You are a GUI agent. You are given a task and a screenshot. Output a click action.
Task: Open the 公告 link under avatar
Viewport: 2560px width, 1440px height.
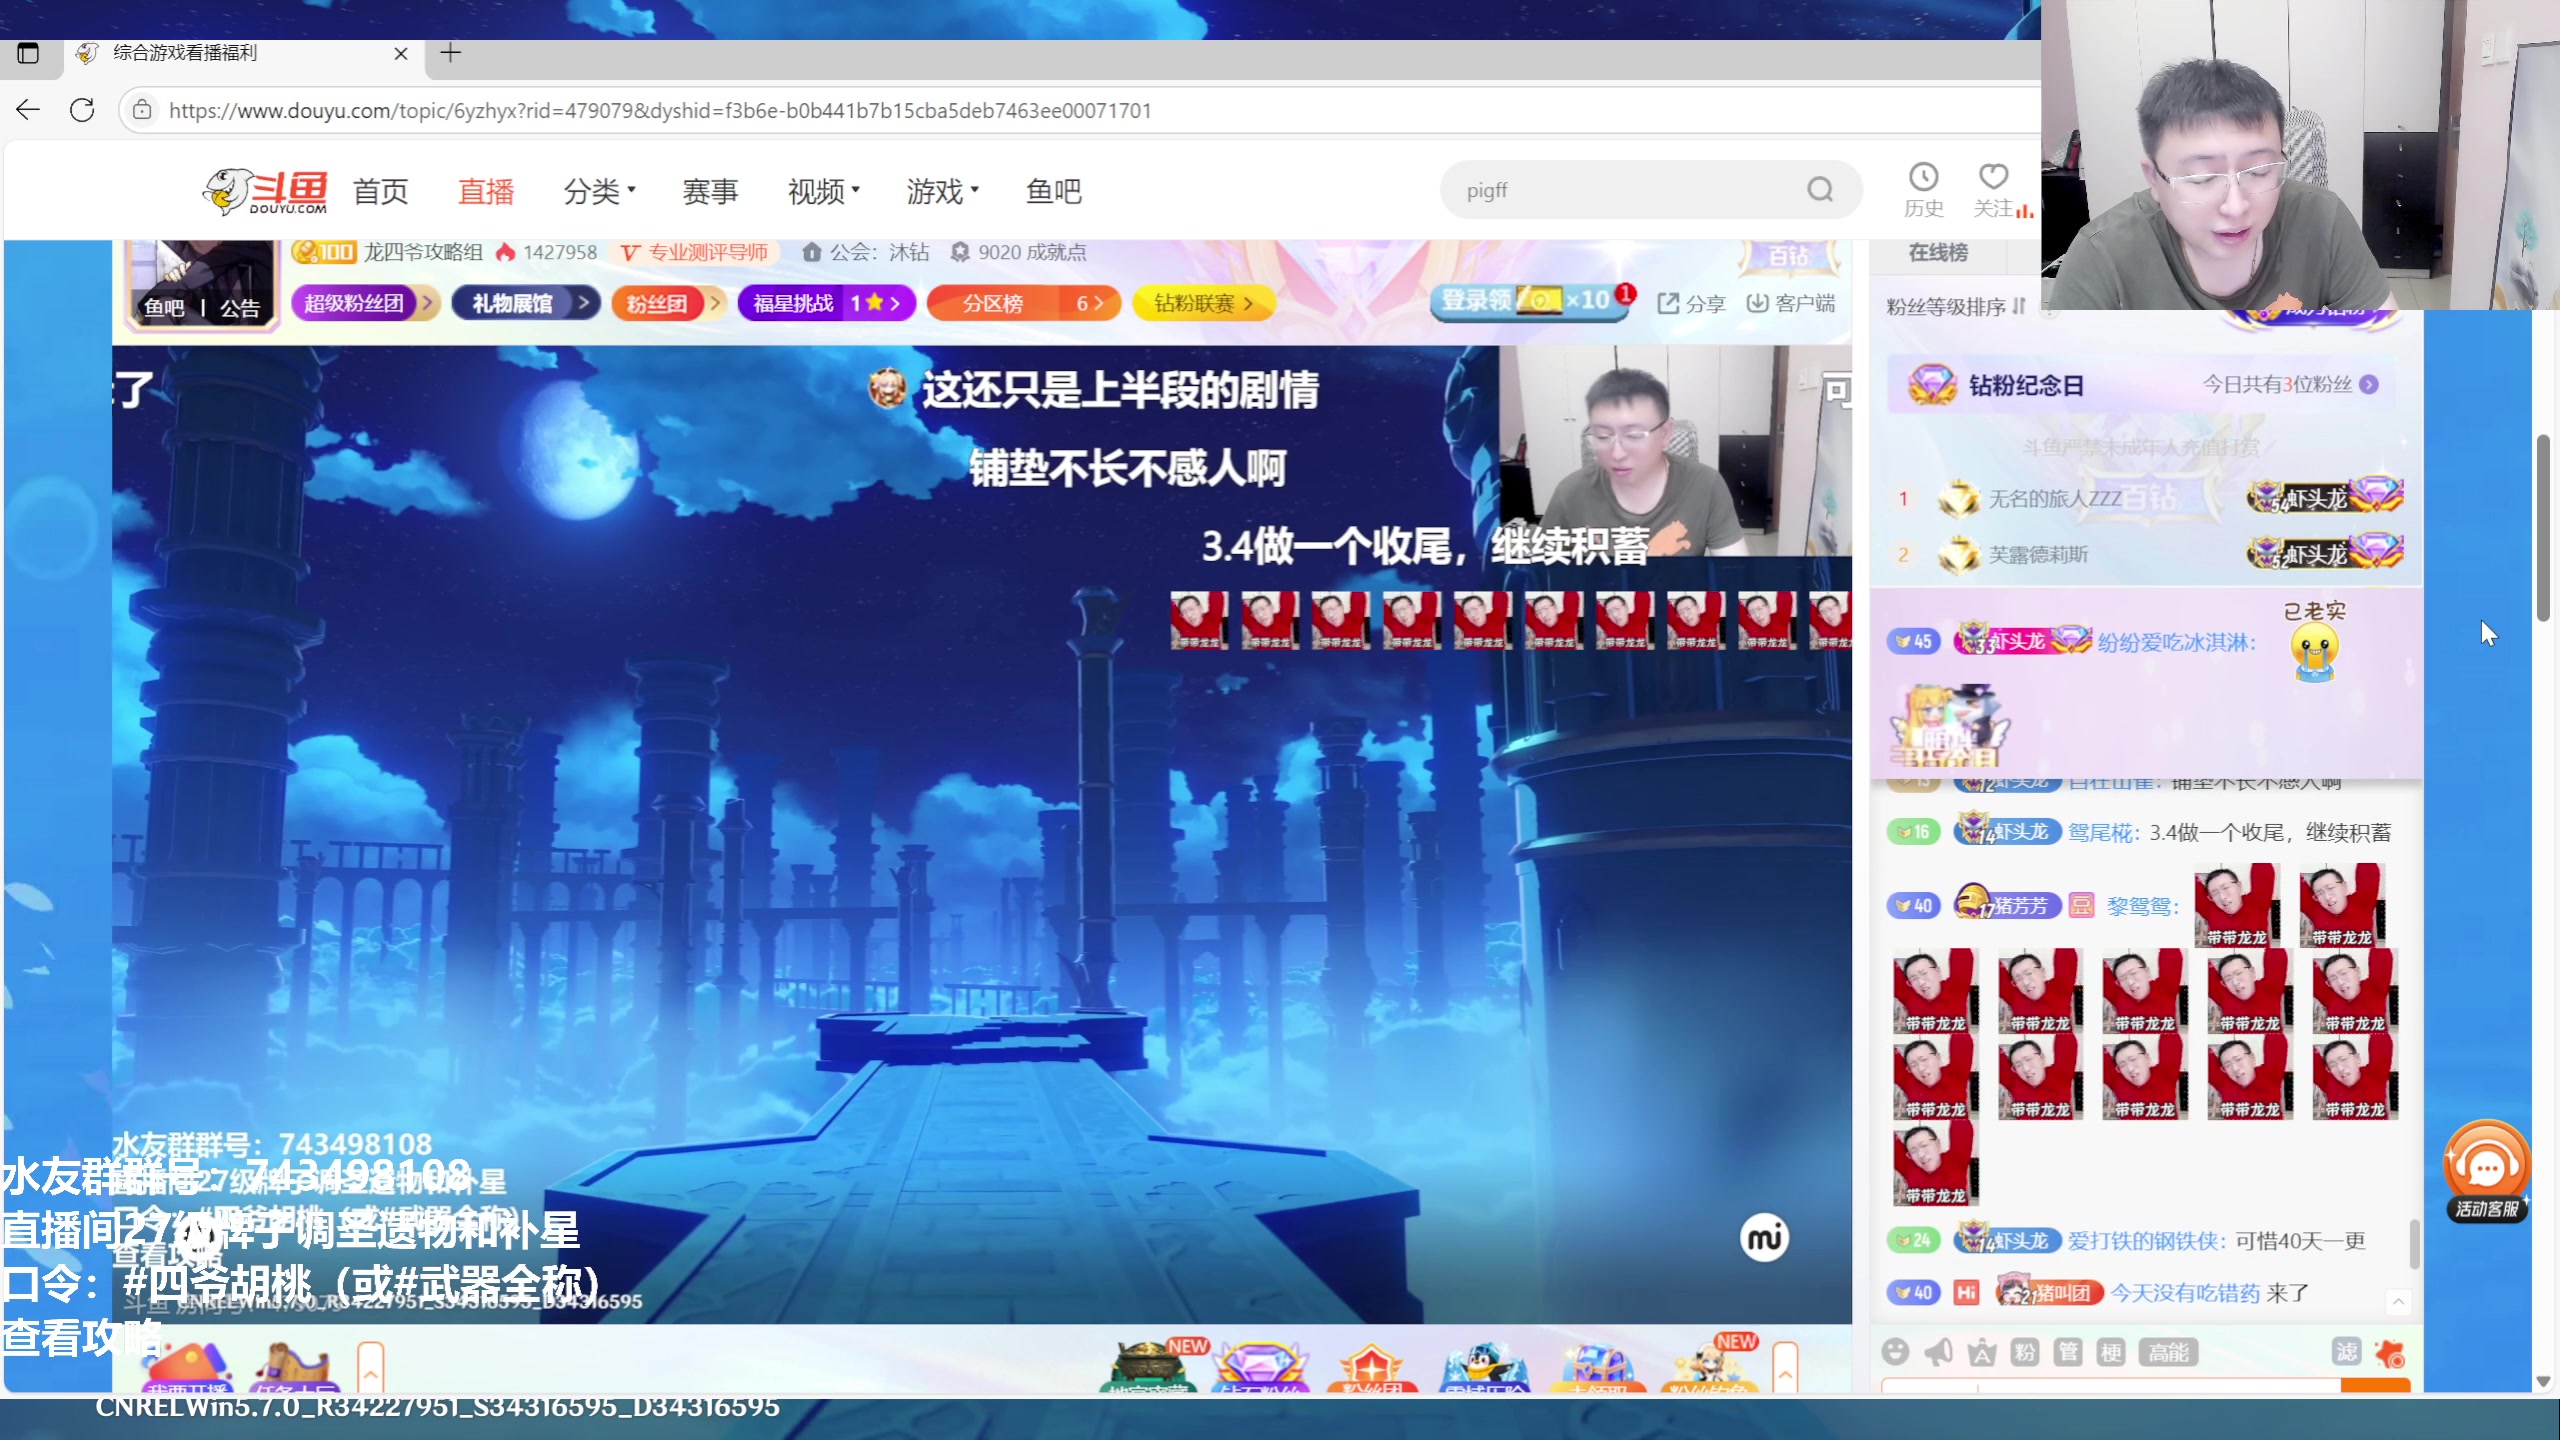(240, 308)
